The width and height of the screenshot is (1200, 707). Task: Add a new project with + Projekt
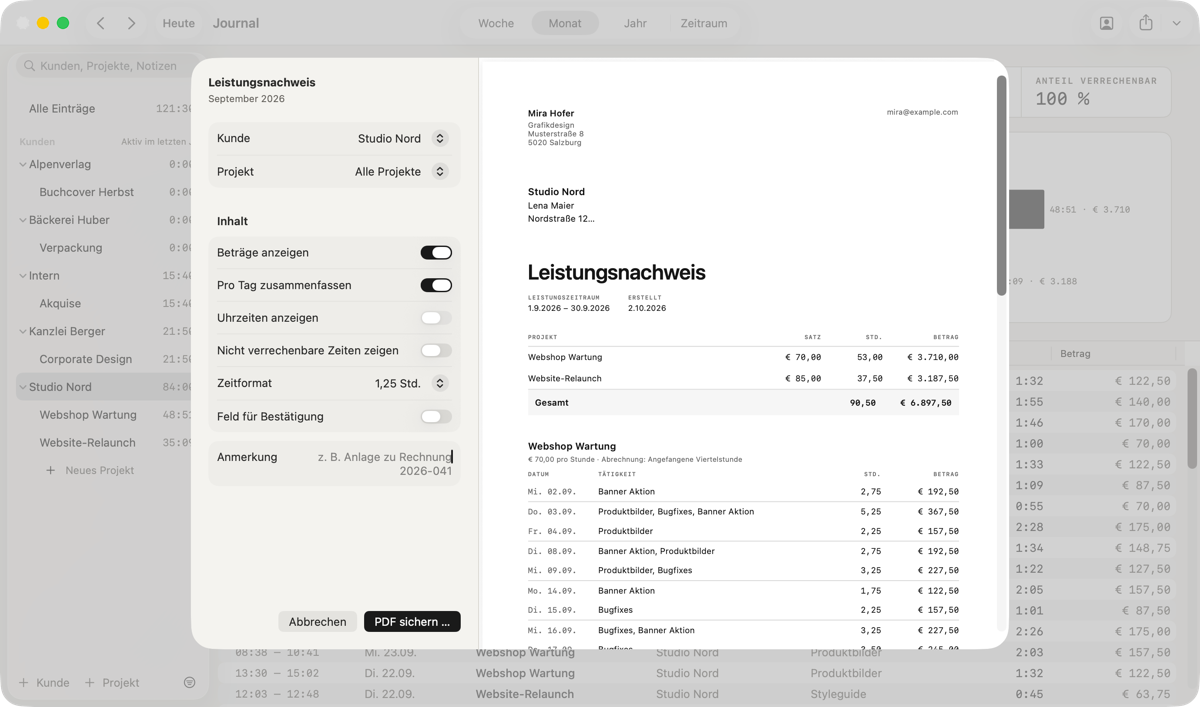[112, 682]
